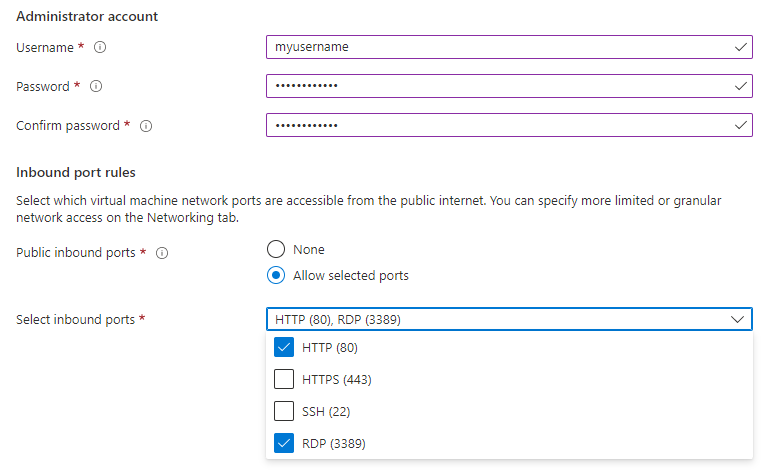
Task: Uncheck the RDP (3389) checkbox
Action: (284, 442)
